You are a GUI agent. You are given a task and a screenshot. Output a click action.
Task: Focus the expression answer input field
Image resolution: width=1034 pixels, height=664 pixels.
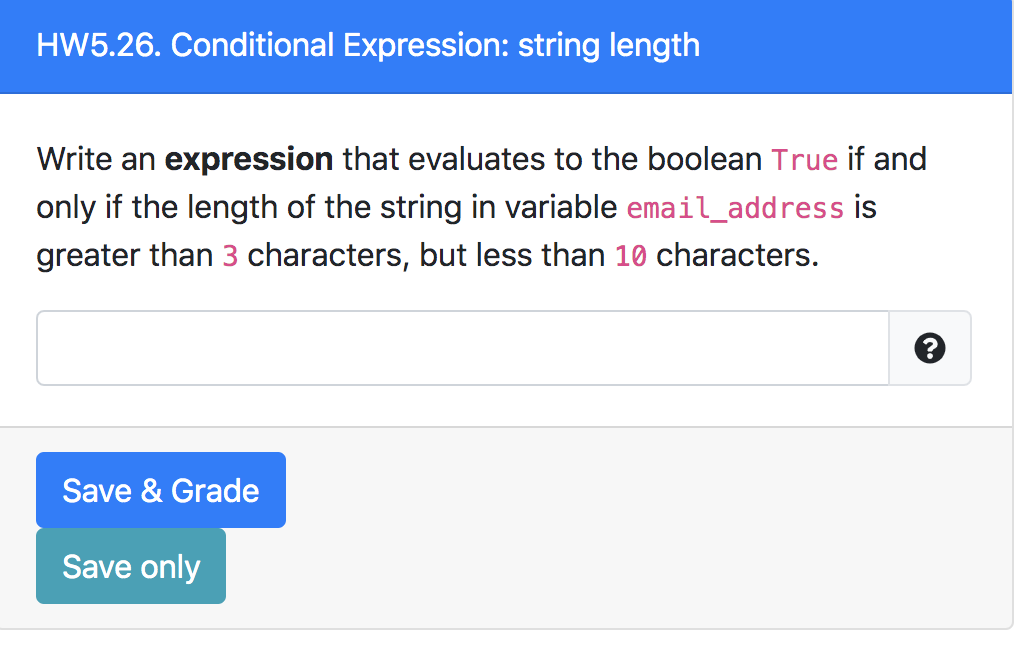coord(463,348)
